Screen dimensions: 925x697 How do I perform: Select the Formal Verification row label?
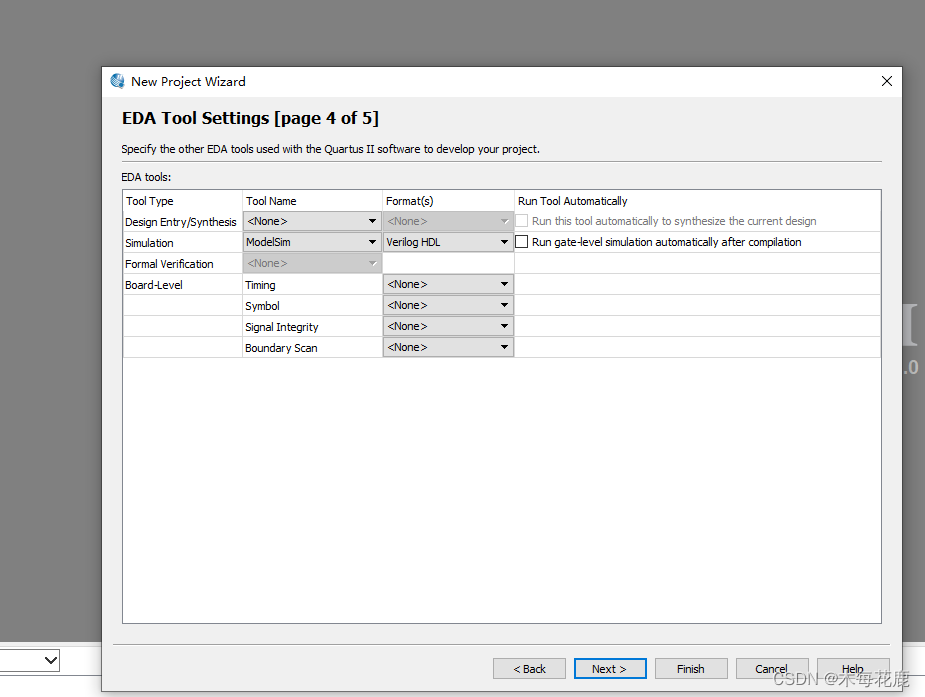point(169,264)
